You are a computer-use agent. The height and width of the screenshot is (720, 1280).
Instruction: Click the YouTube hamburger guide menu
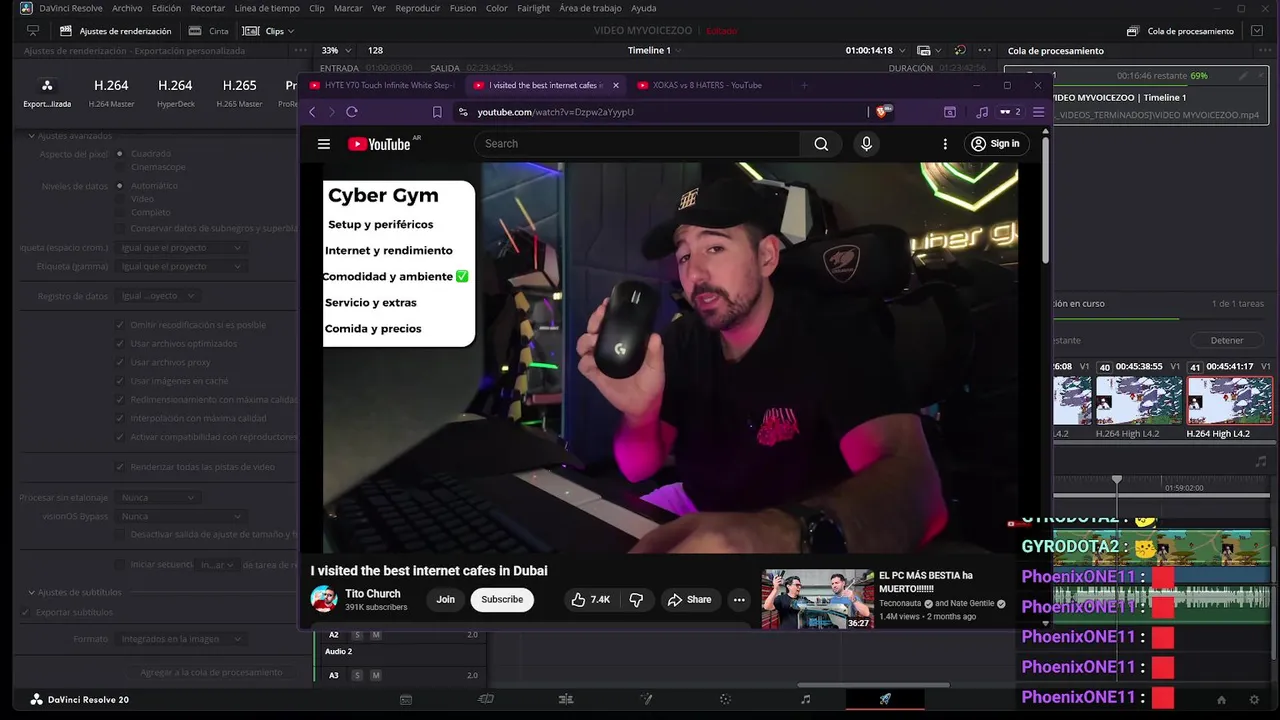click(324, 144)
